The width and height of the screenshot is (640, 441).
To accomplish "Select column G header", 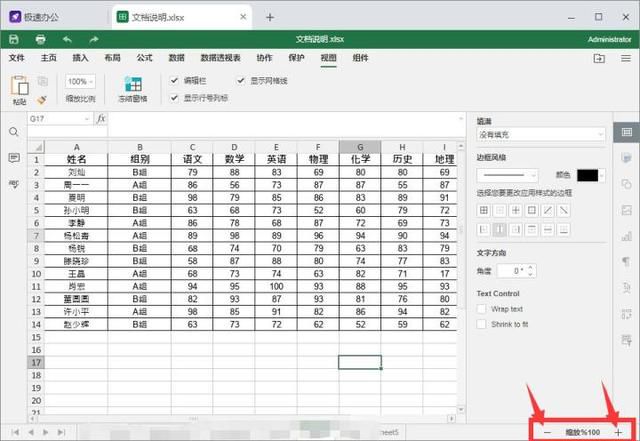I will pyautogui.click(x=360, y=147).
